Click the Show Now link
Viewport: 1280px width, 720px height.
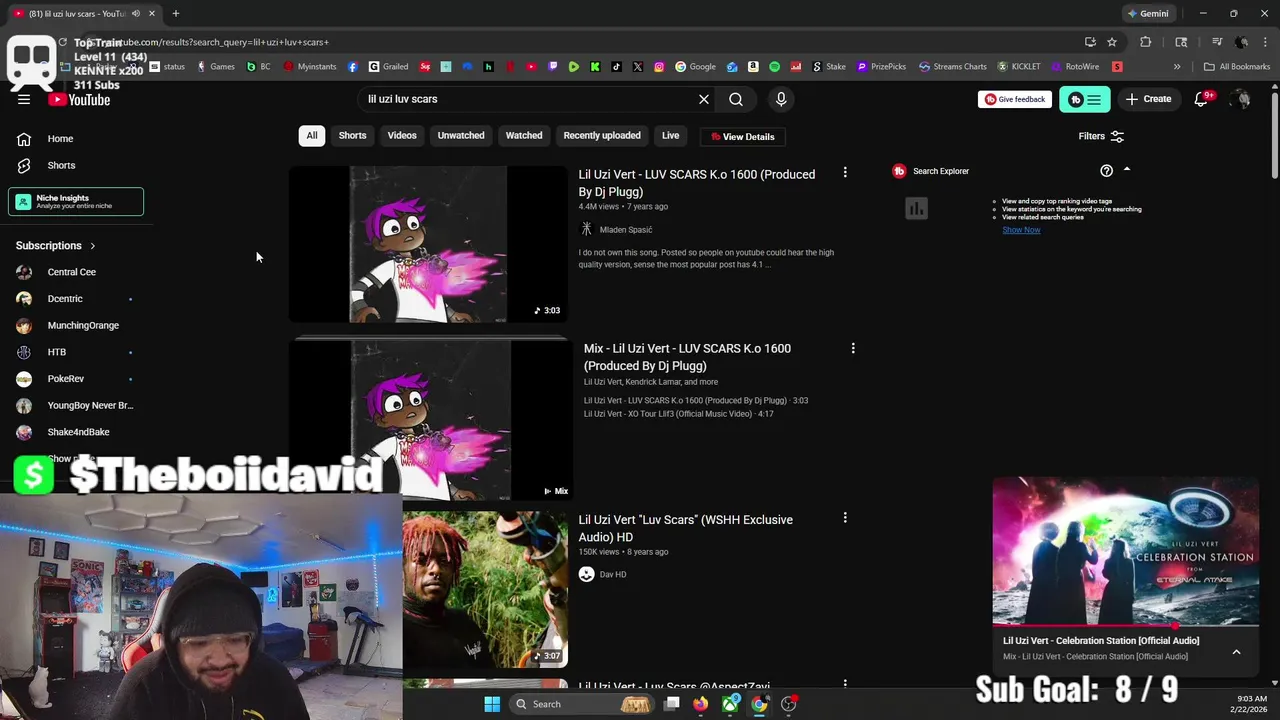(1021, 230)
